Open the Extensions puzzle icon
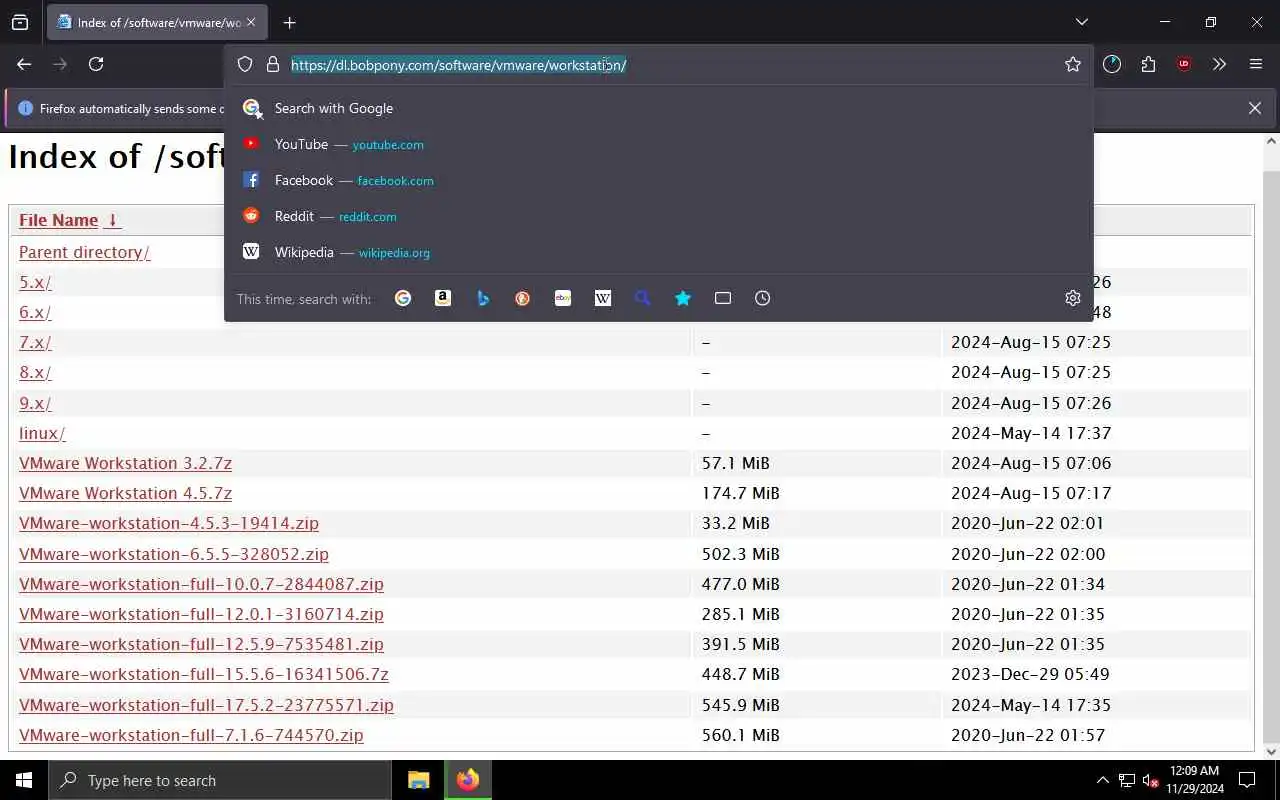 tap(1148, 64)
